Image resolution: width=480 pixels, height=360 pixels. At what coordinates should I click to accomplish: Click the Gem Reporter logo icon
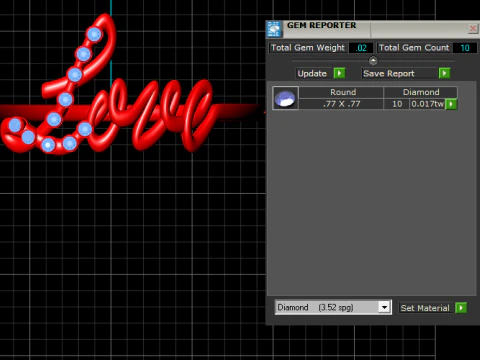click(x=274, y=29)
